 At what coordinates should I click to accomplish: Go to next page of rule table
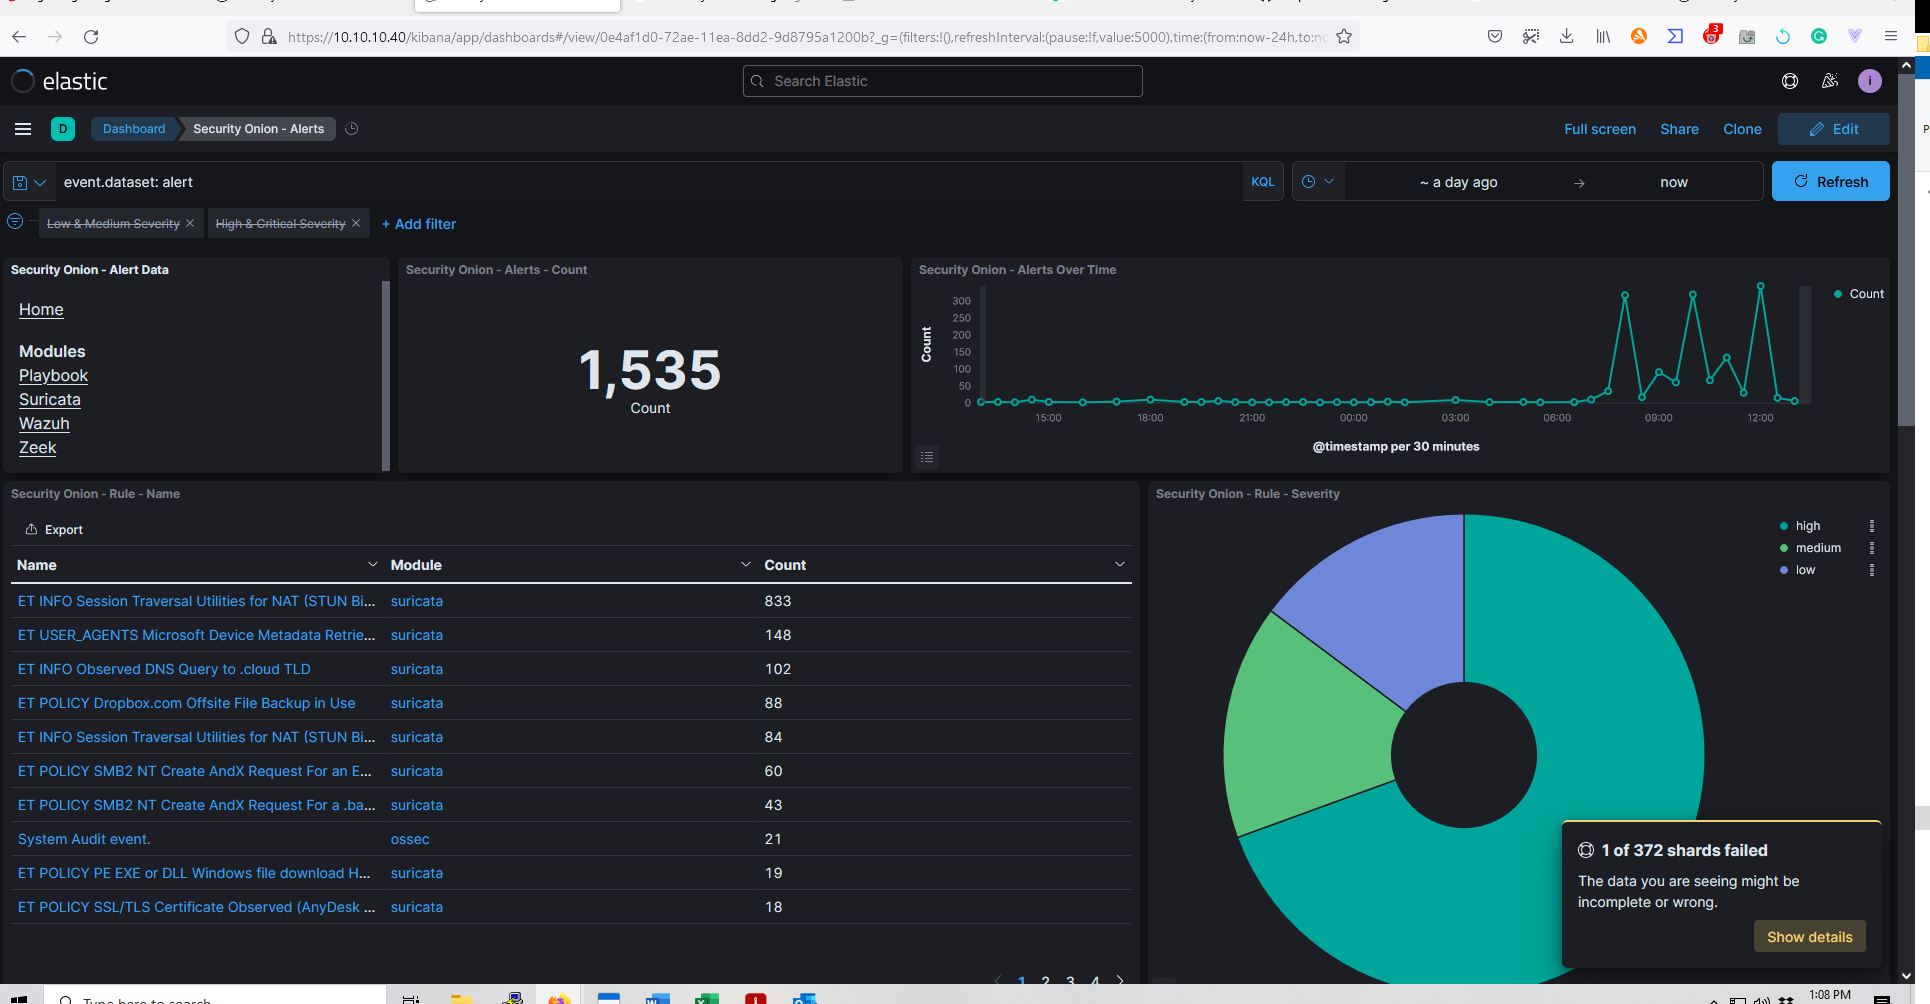pos(1120,981)
